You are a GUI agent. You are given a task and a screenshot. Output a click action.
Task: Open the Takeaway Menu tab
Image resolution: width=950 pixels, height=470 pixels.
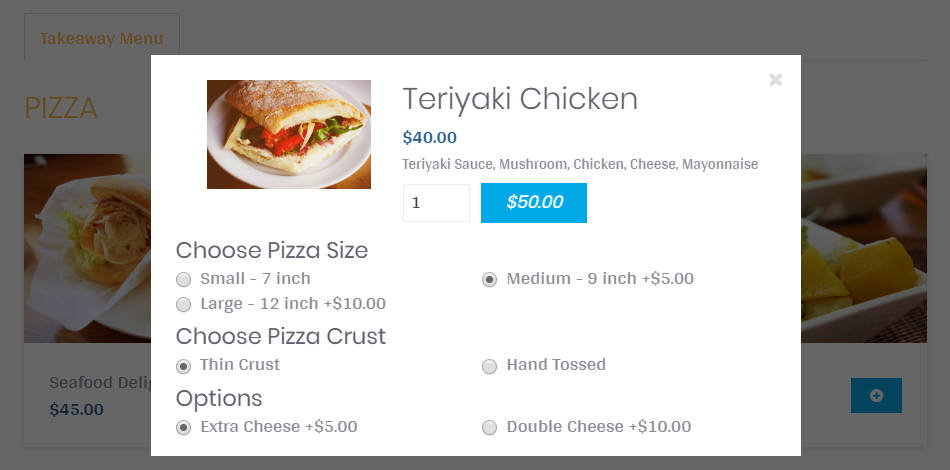point(101,39)
